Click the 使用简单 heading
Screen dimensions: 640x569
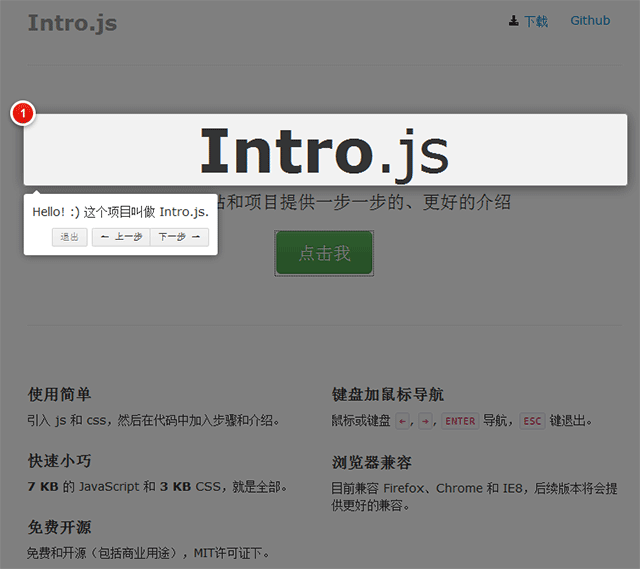(x=60, y=395)
